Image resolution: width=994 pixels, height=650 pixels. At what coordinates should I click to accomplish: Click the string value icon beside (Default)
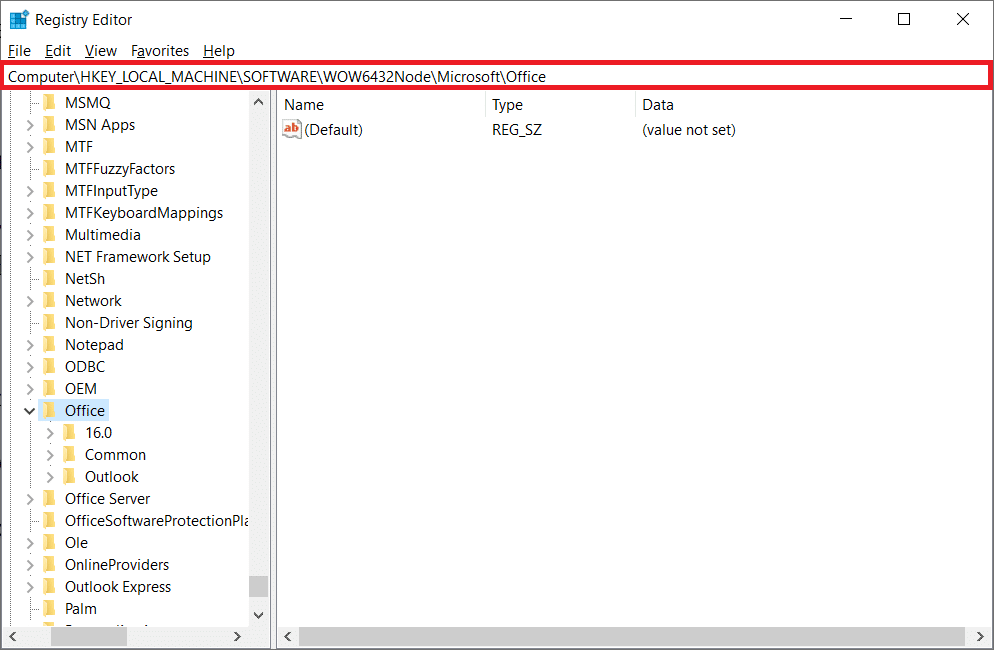[x=292, y=129]
